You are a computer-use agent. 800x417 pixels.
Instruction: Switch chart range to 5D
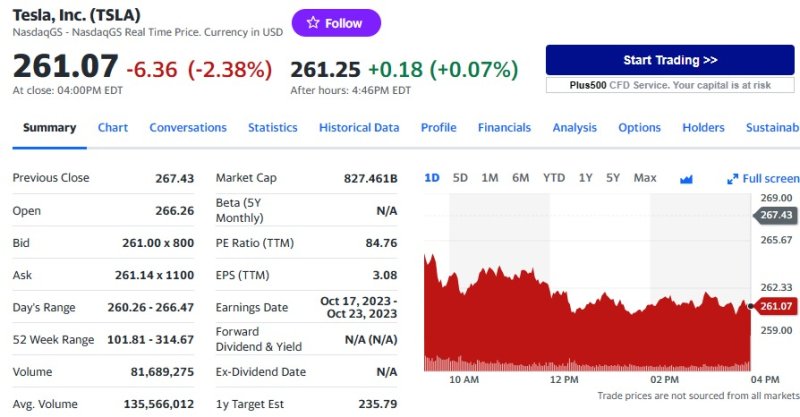460,178
